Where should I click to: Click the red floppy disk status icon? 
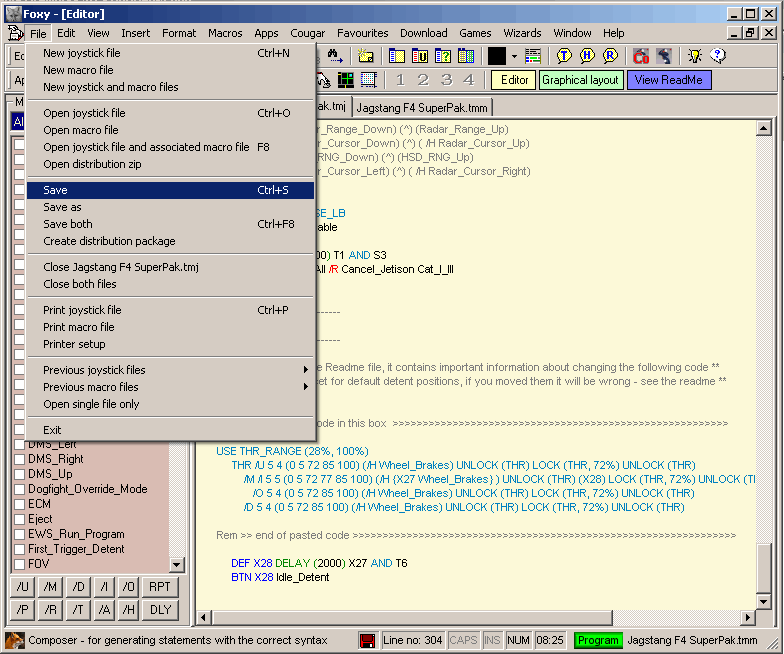coord(368,640)
